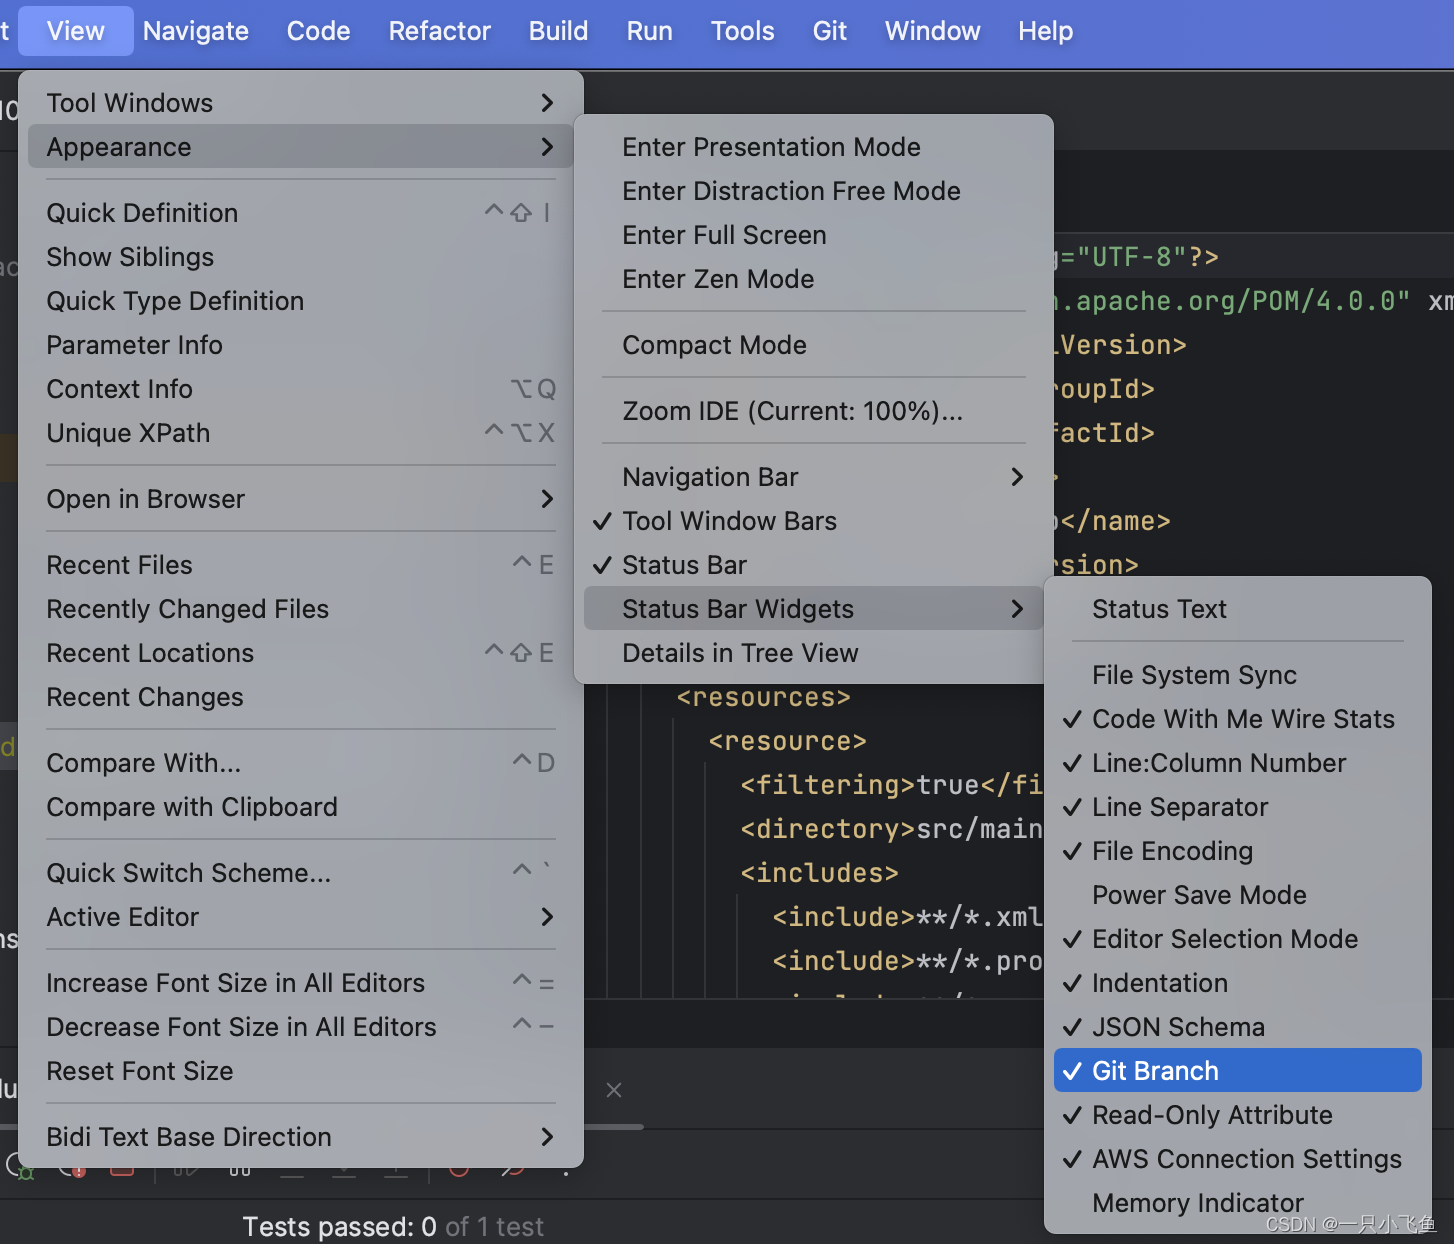Click 'Tests passed: 0 of 1 test' status text
This screenshot has height=1244, width=1454.
pos(393,1227)
